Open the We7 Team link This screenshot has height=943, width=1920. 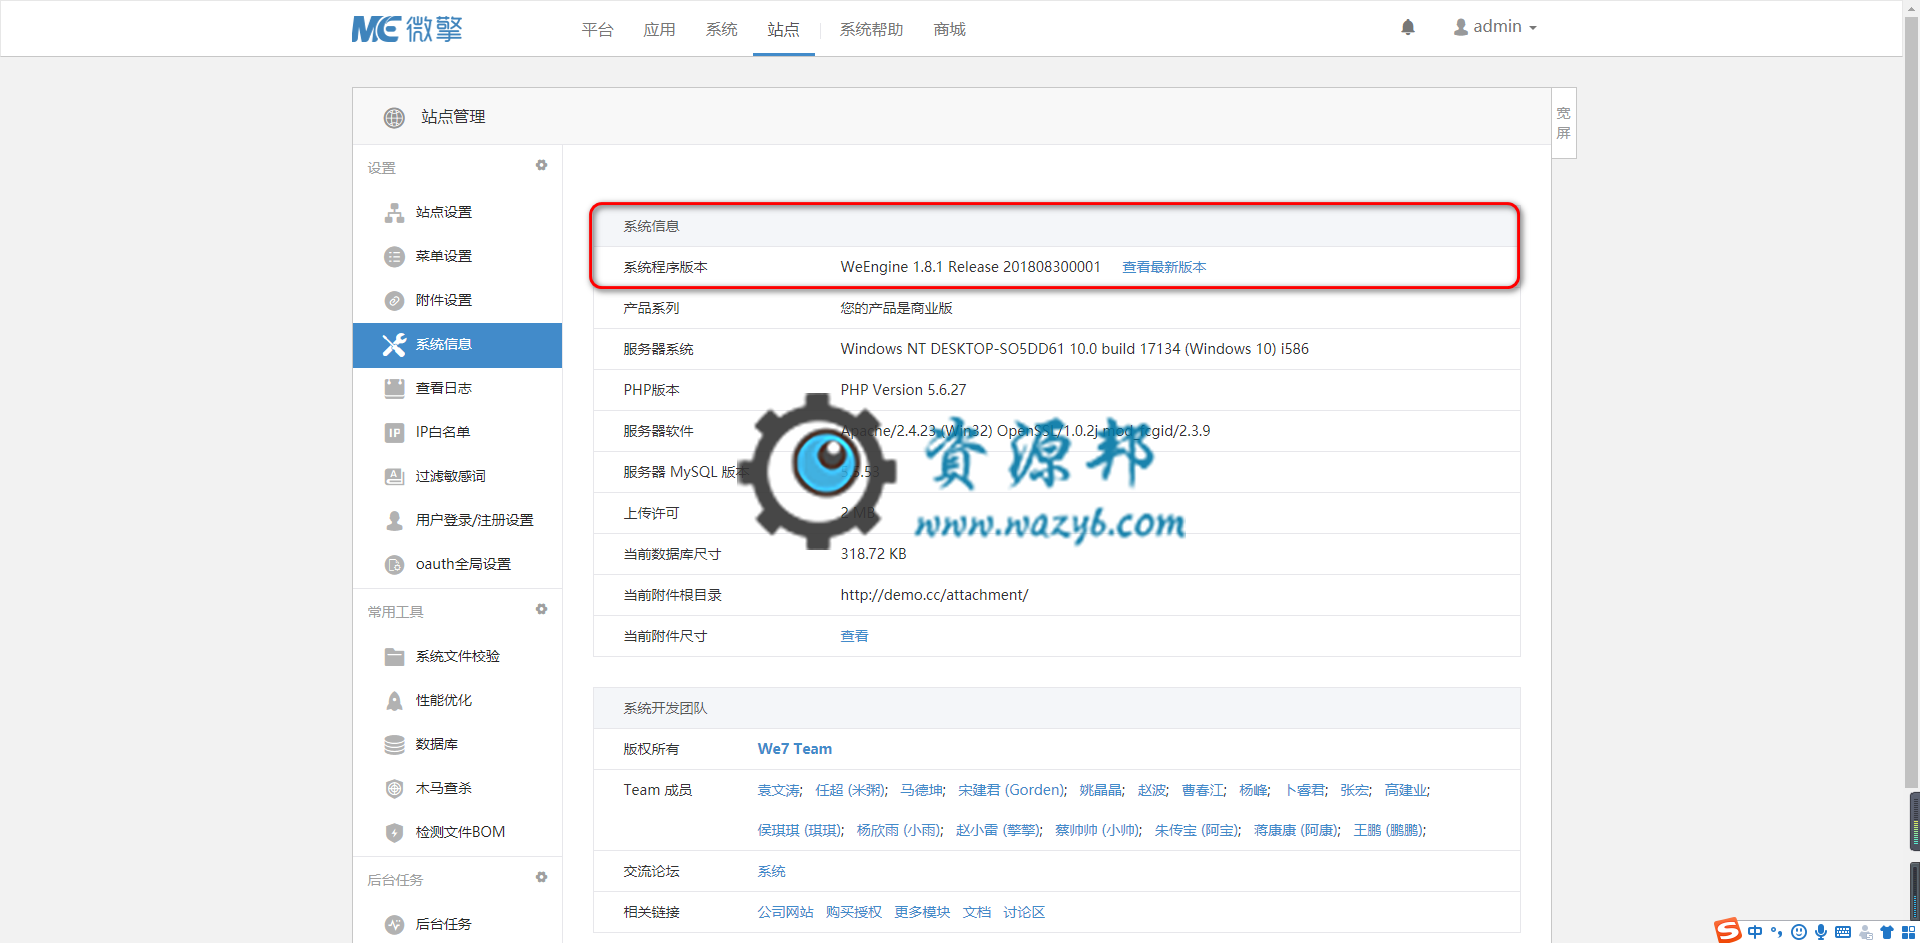[795, 749]
